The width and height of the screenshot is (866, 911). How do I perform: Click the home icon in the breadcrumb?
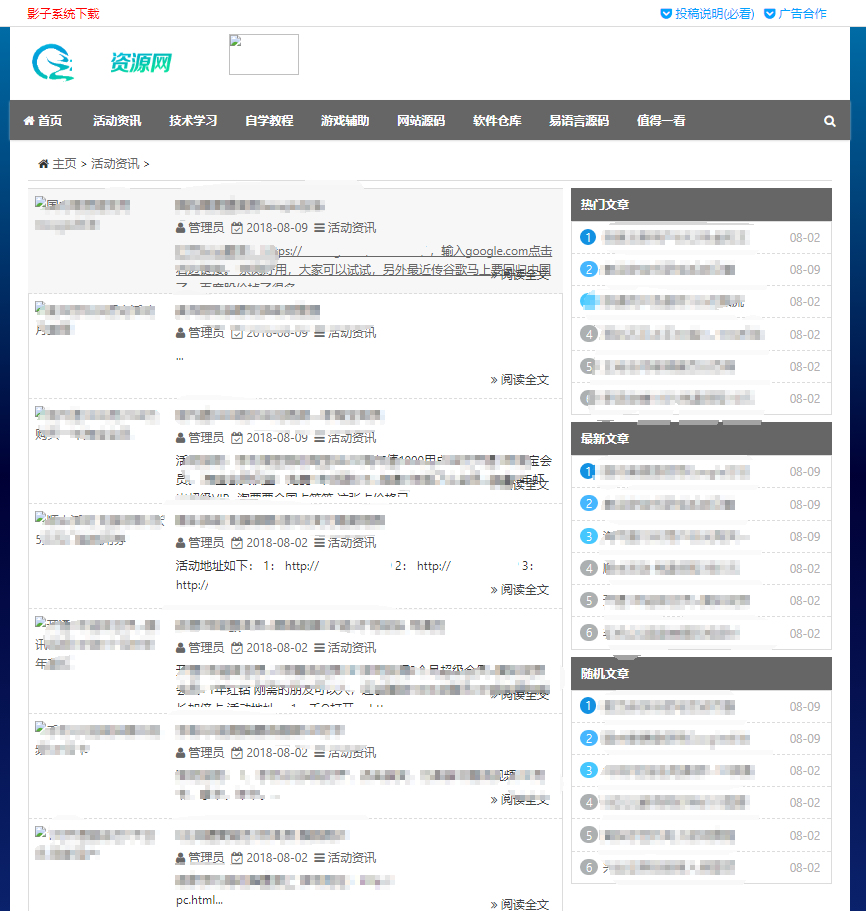[43, 164]
